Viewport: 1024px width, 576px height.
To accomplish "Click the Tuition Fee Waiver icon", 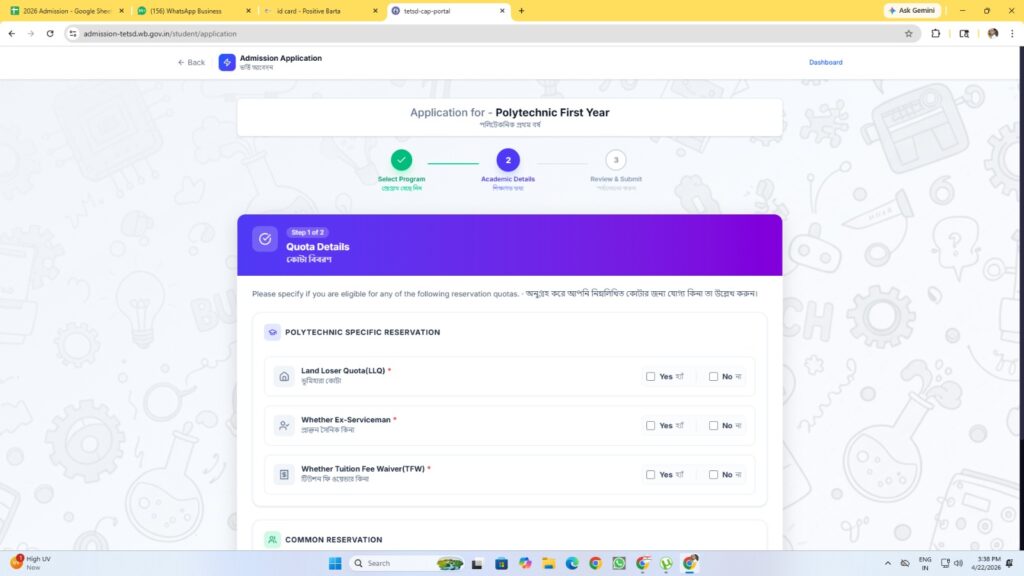I will pos(284,474).
